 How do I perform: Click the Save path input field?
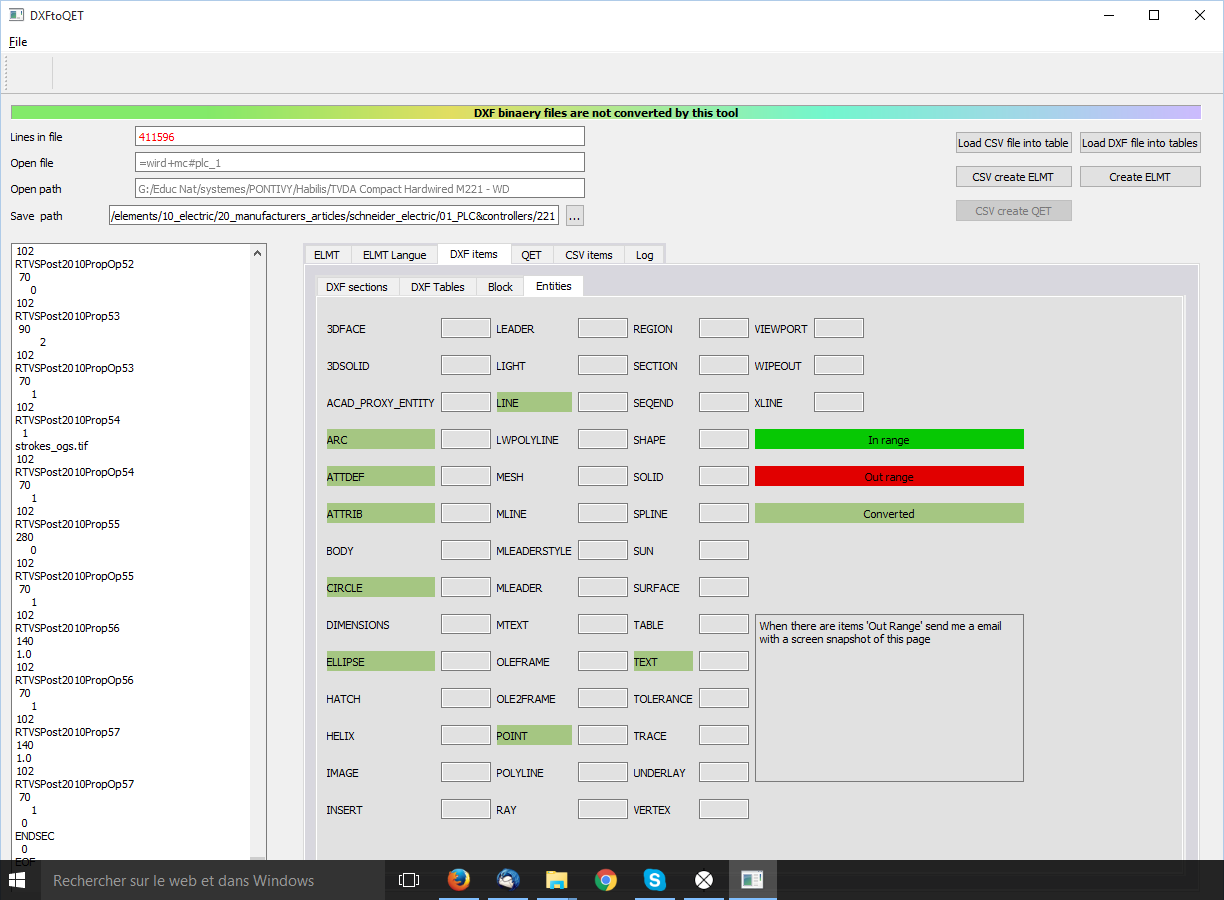[334, 216]
